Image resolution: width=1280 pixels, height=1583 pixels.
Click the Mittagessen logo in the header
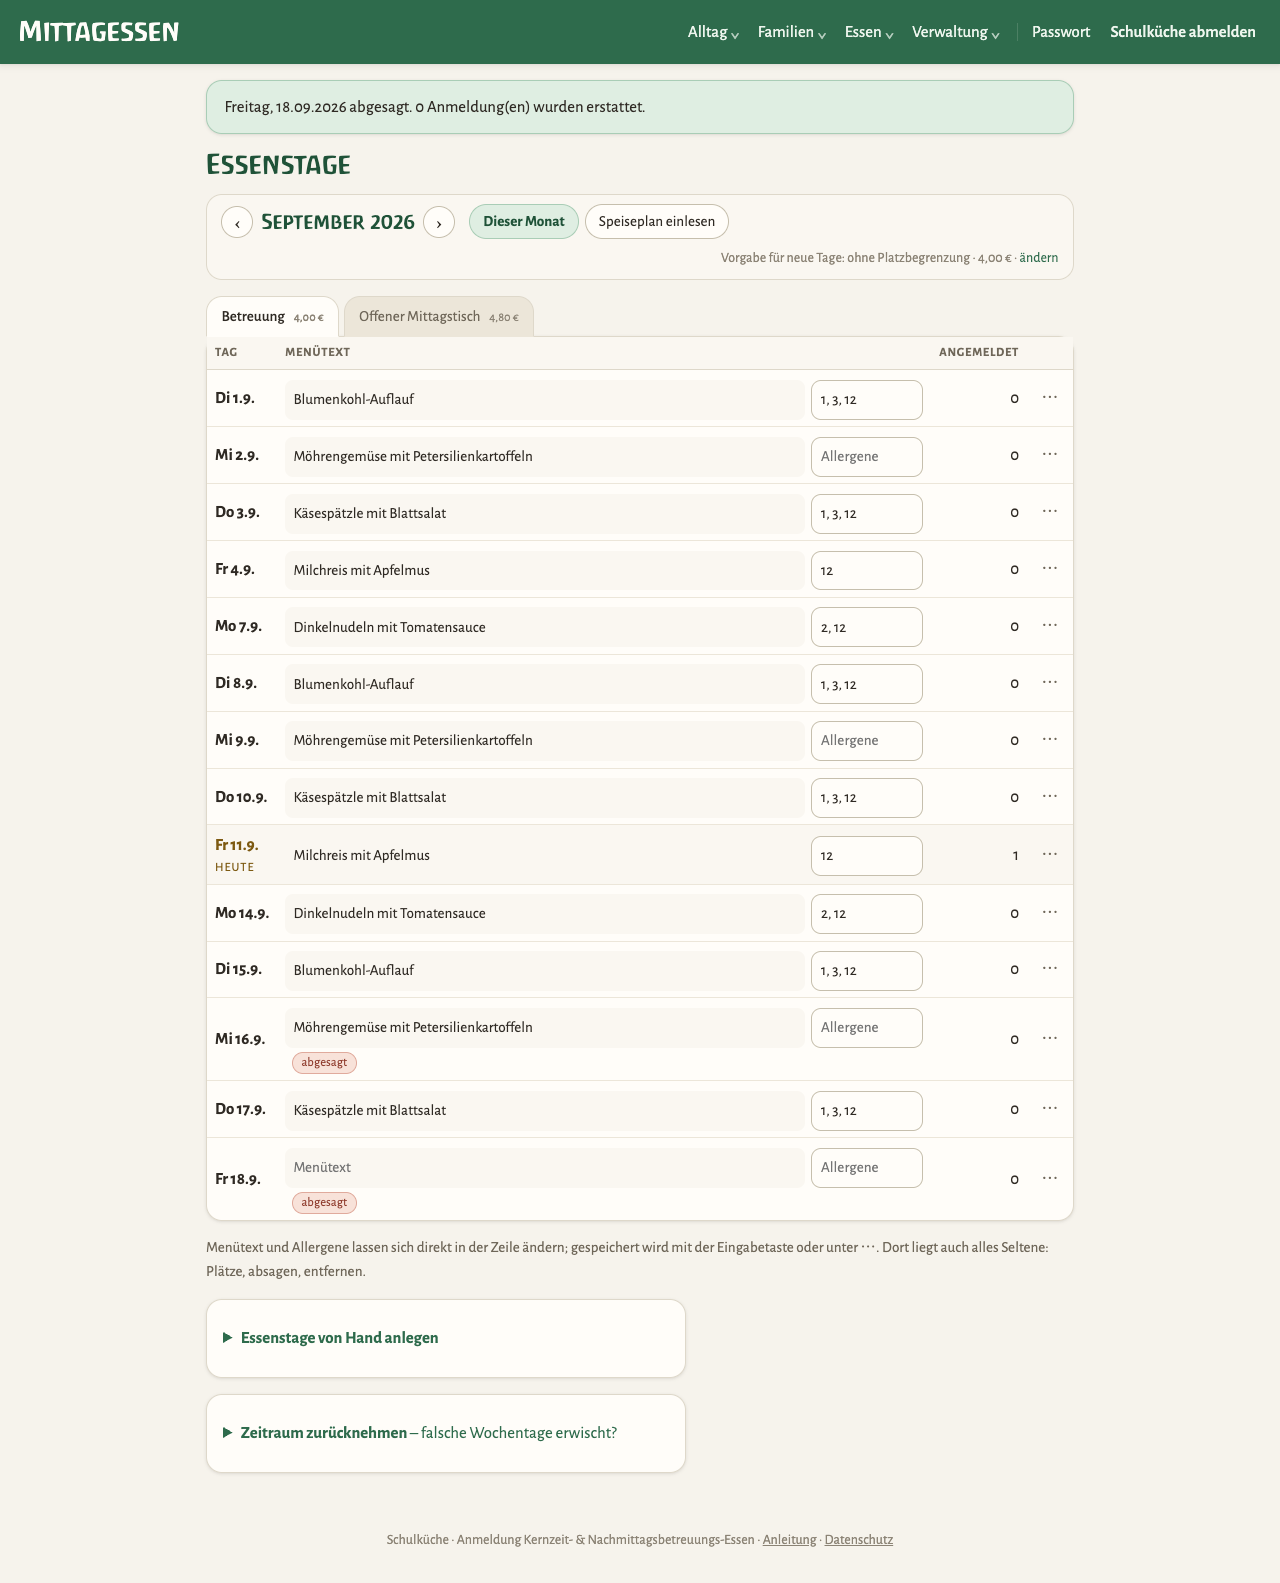pos(99,32)
